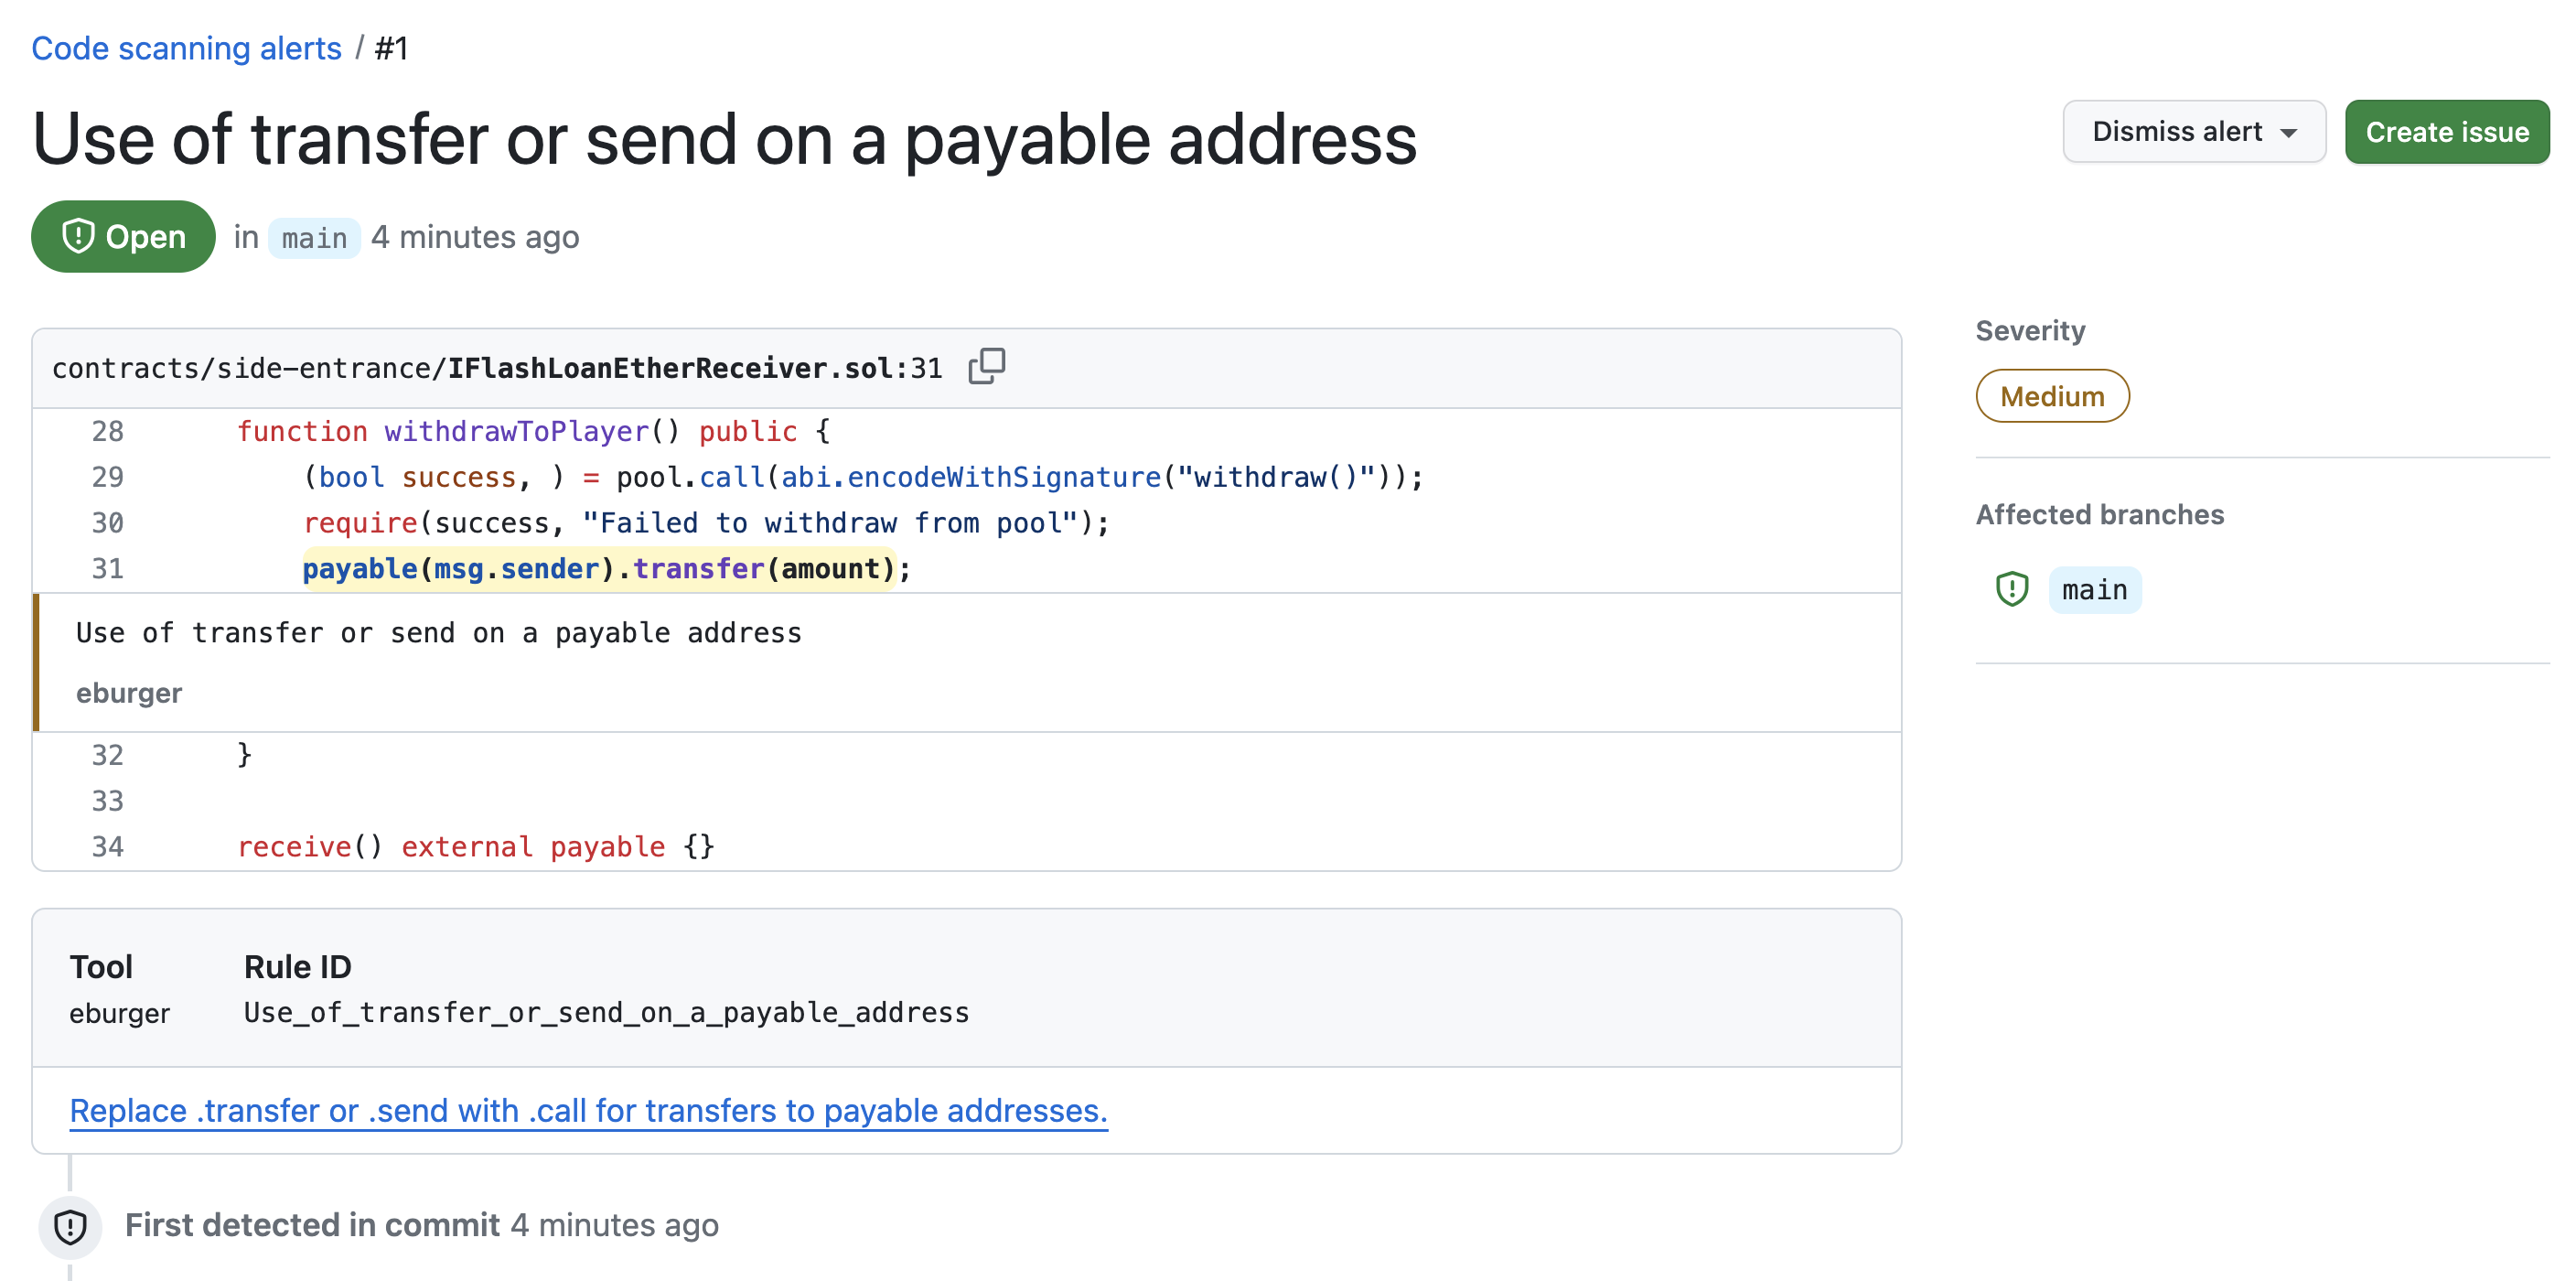Select the Open status badge

pos(122,236)
